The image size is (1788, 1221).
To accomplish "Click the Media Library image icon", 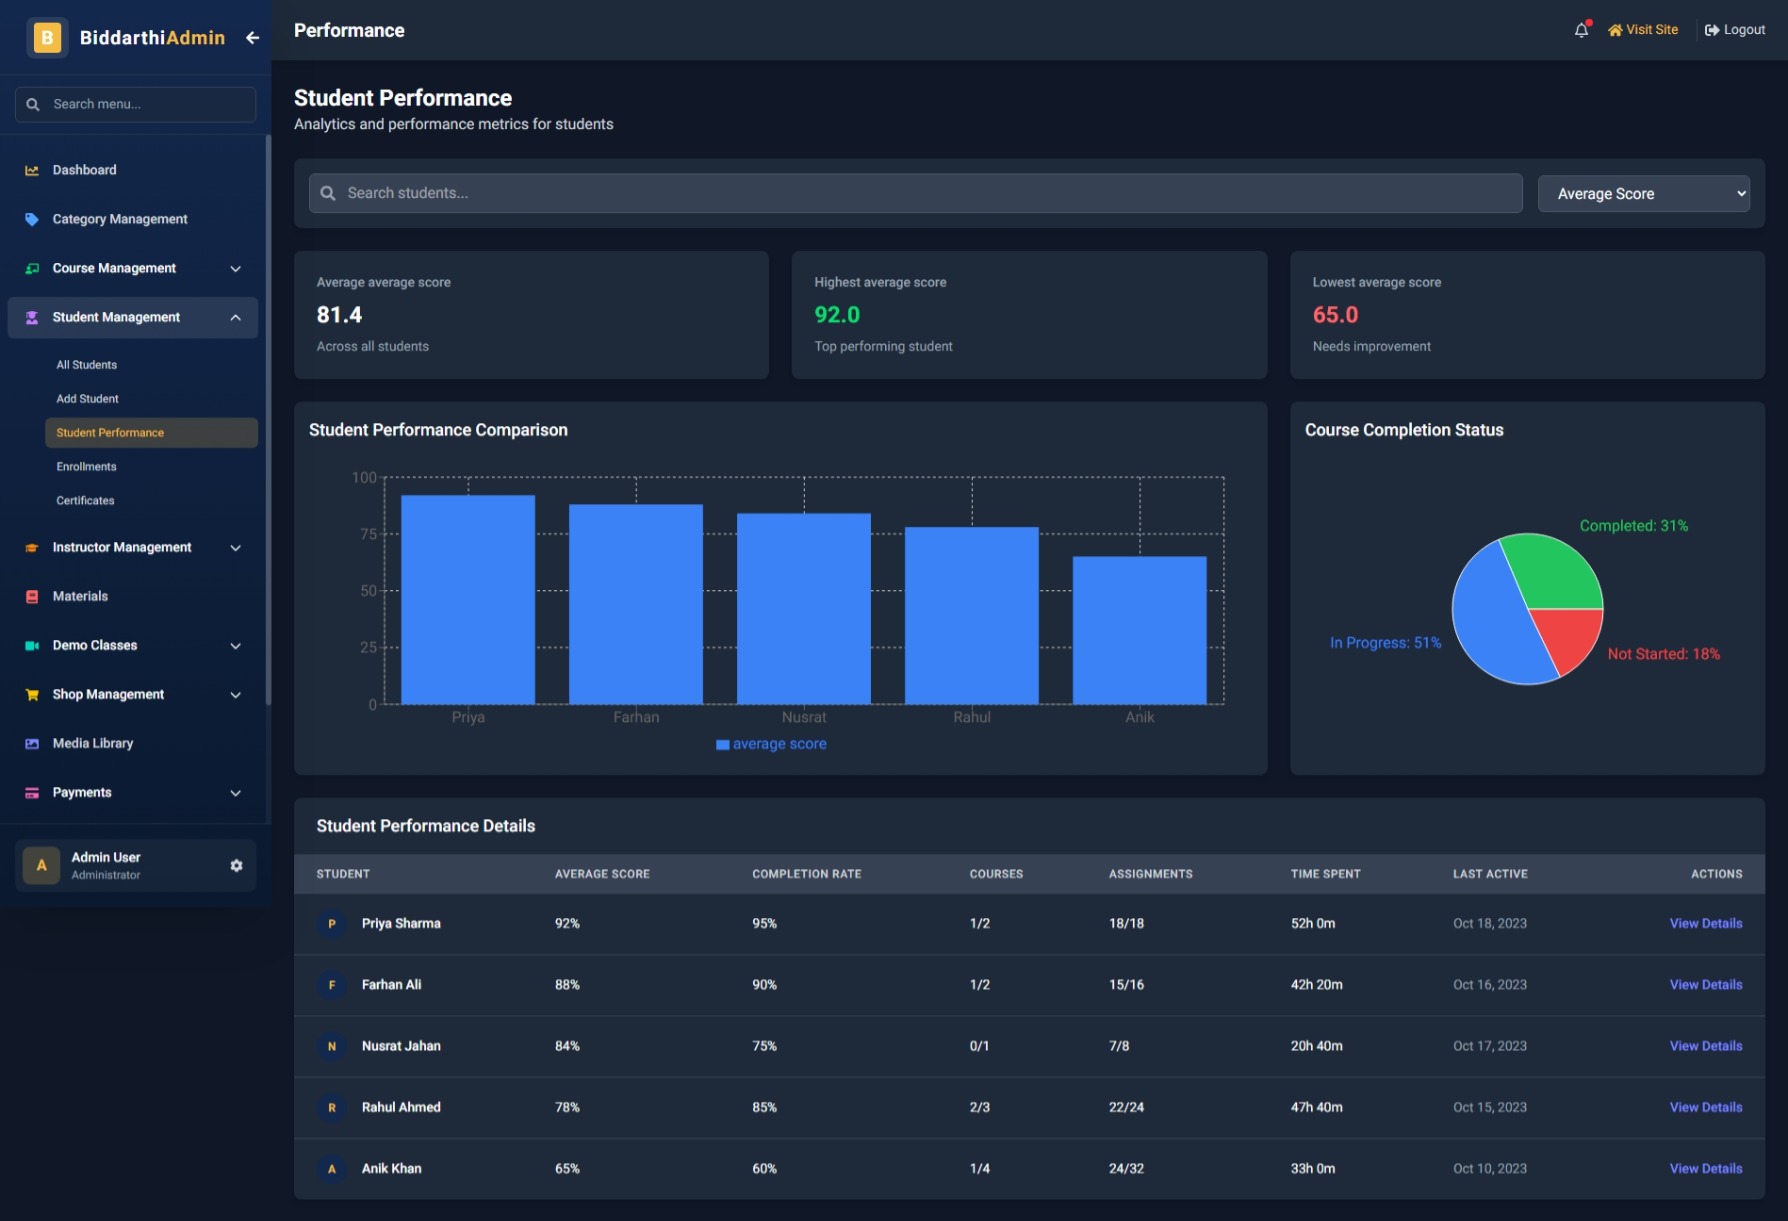I will [x=32, y=743].
